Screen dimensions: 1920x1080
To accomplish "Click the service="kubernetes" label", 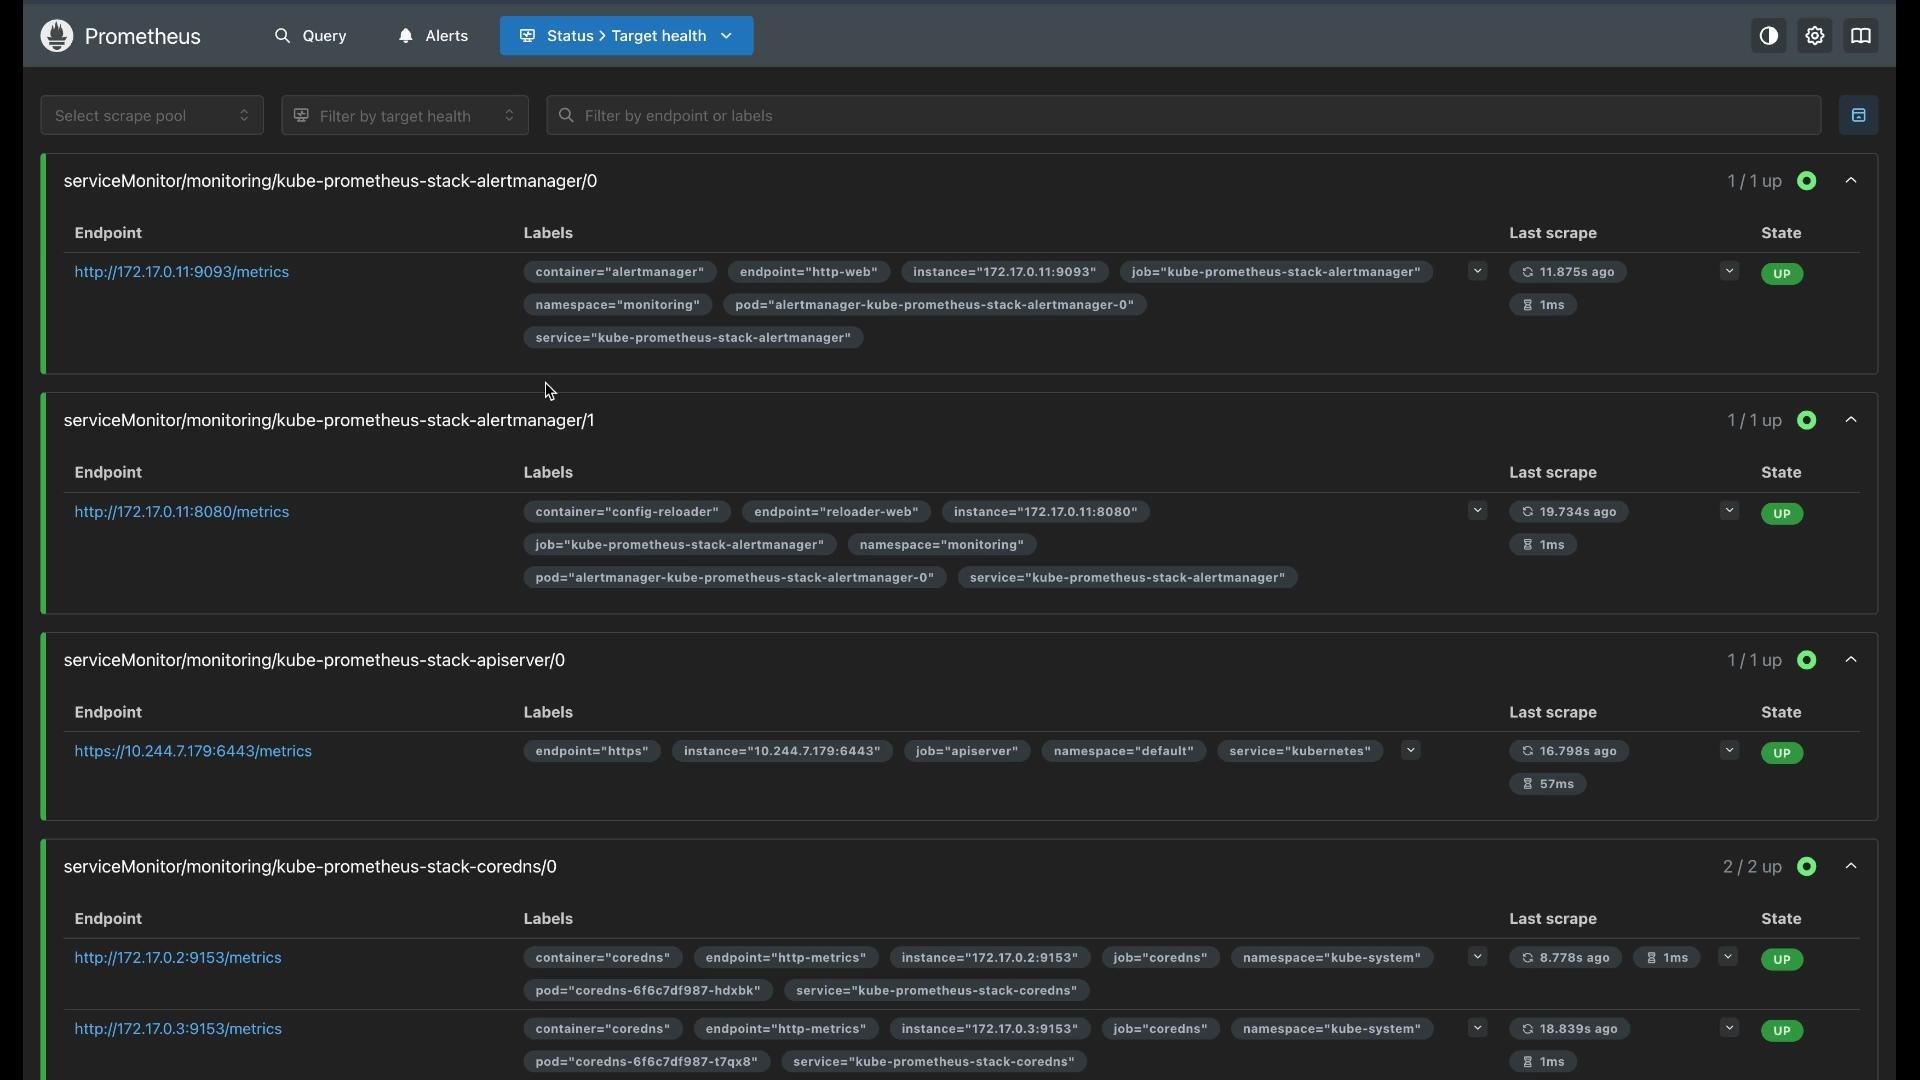I will coord(1300,752).
